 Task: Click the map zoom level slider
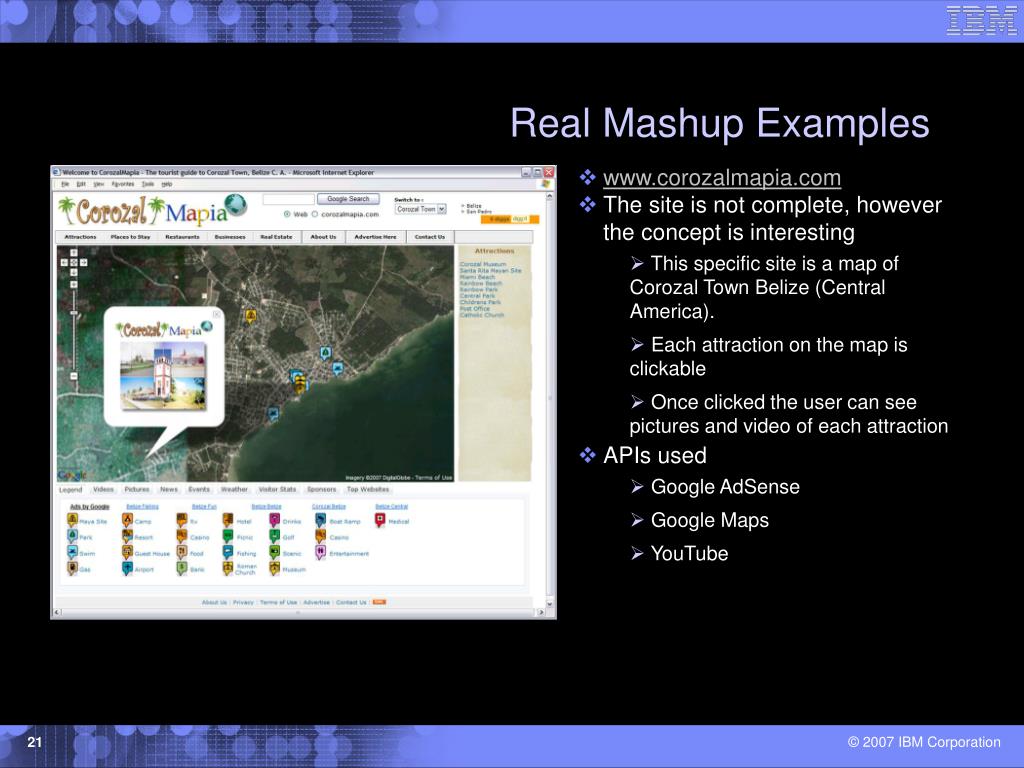pos(74,314)
